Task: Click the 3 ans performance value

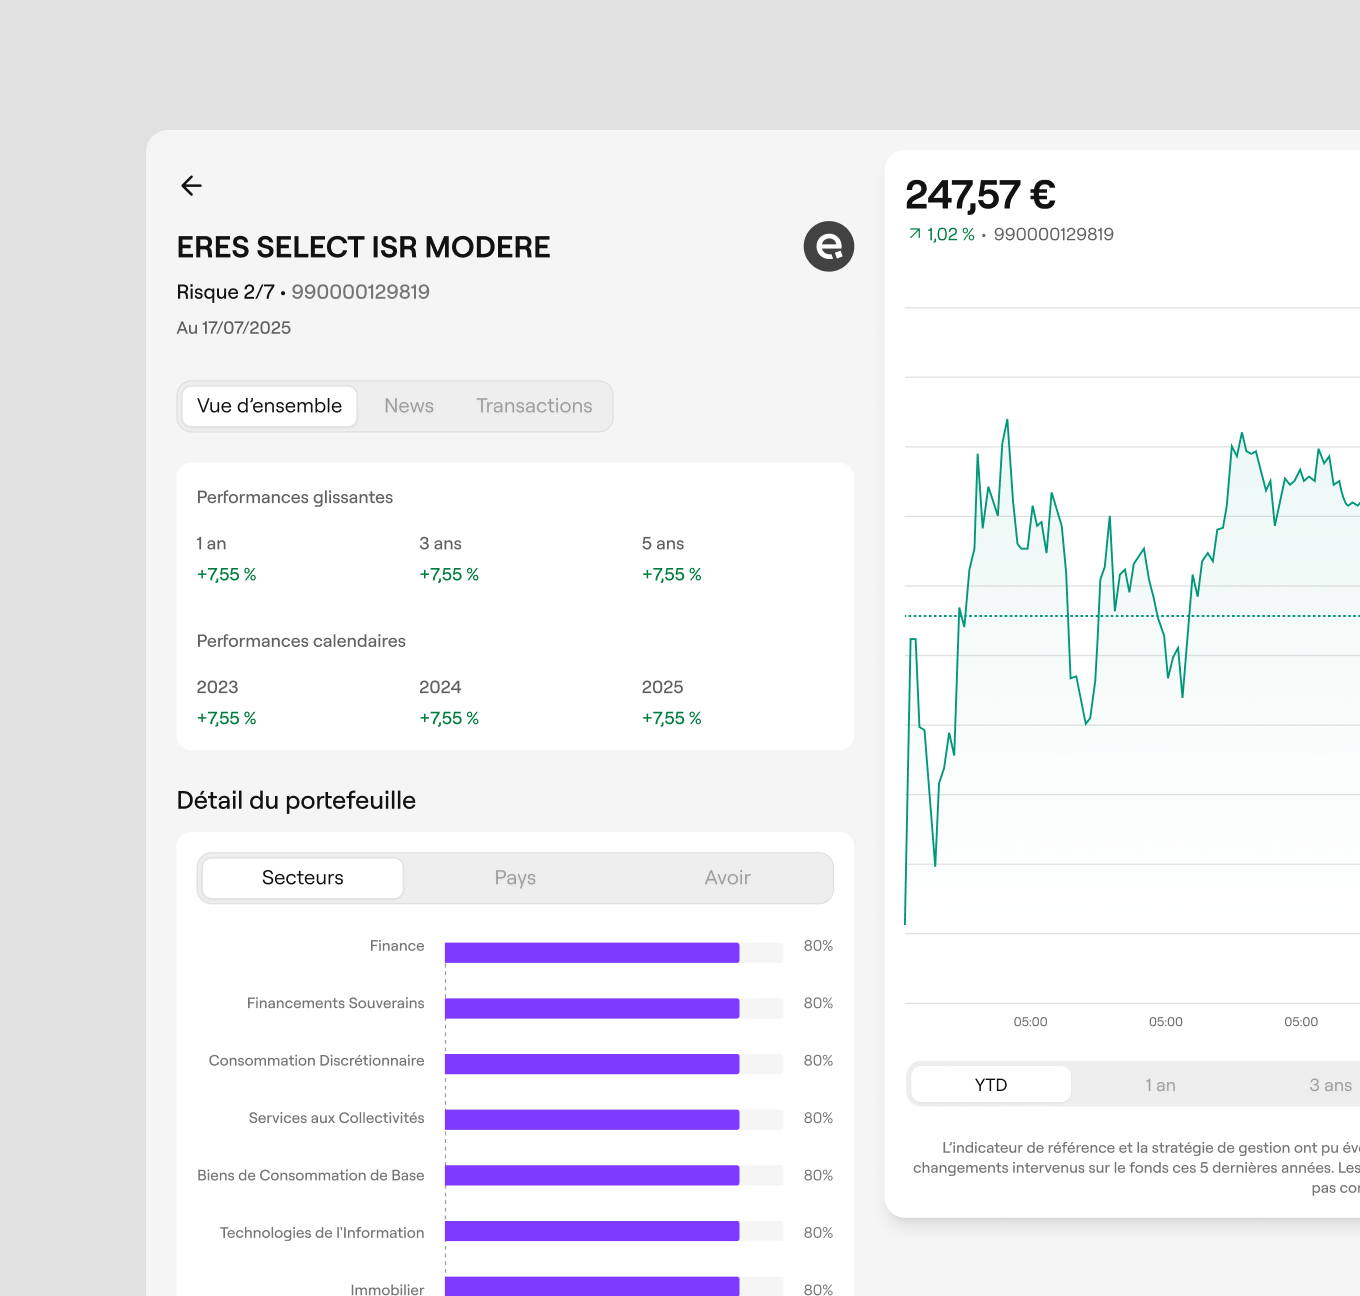Action: 449,575
